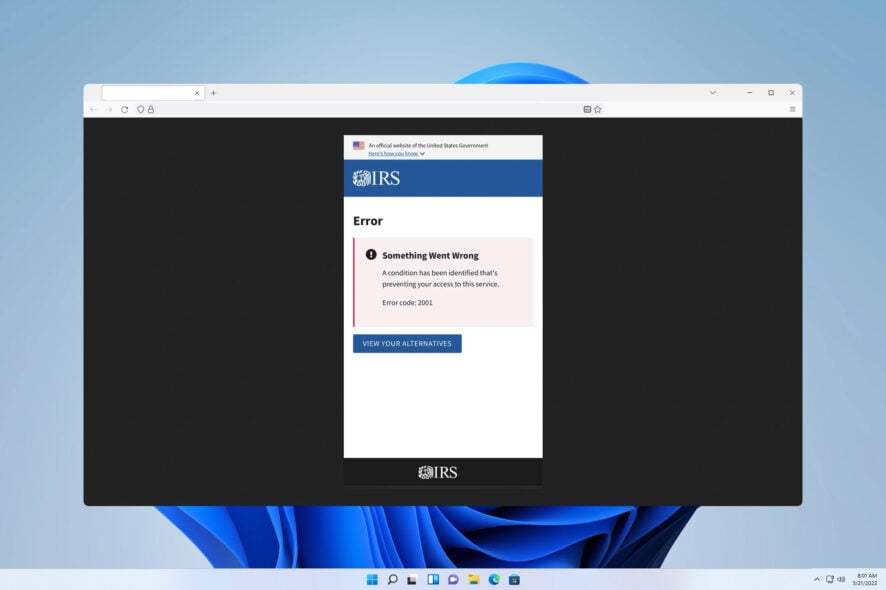The width and height of the screenshot is (886, 590).
Task: Open the Chat taskbar icon
Action: click(x=453, y=579)
